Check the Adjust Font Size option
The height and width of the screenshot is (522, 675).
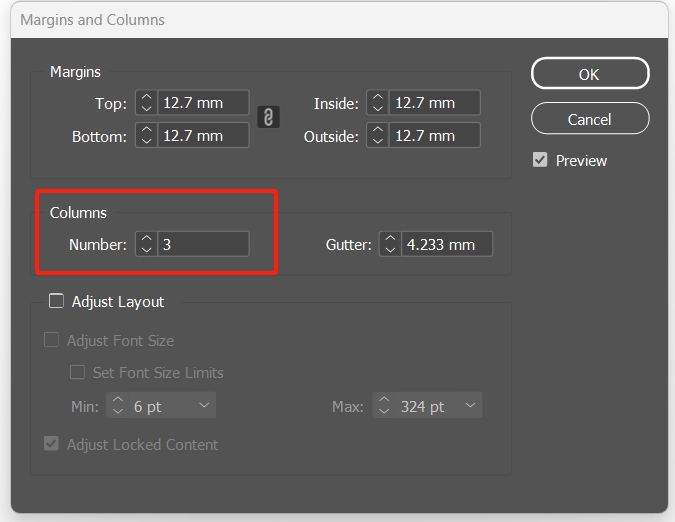(52, 341)
